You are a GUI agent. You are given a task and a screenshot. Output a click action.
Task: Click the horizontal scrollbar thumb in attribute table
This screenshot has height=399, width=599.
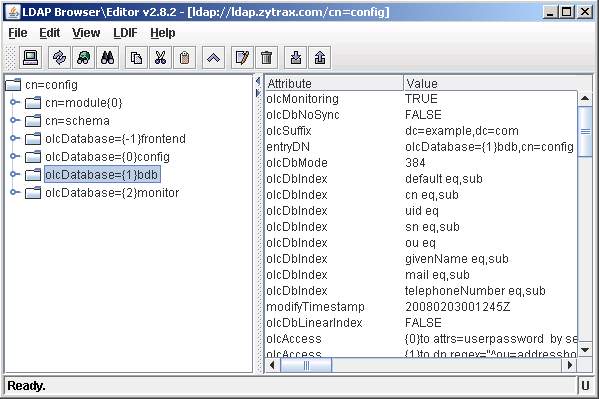tap(306, 365)
